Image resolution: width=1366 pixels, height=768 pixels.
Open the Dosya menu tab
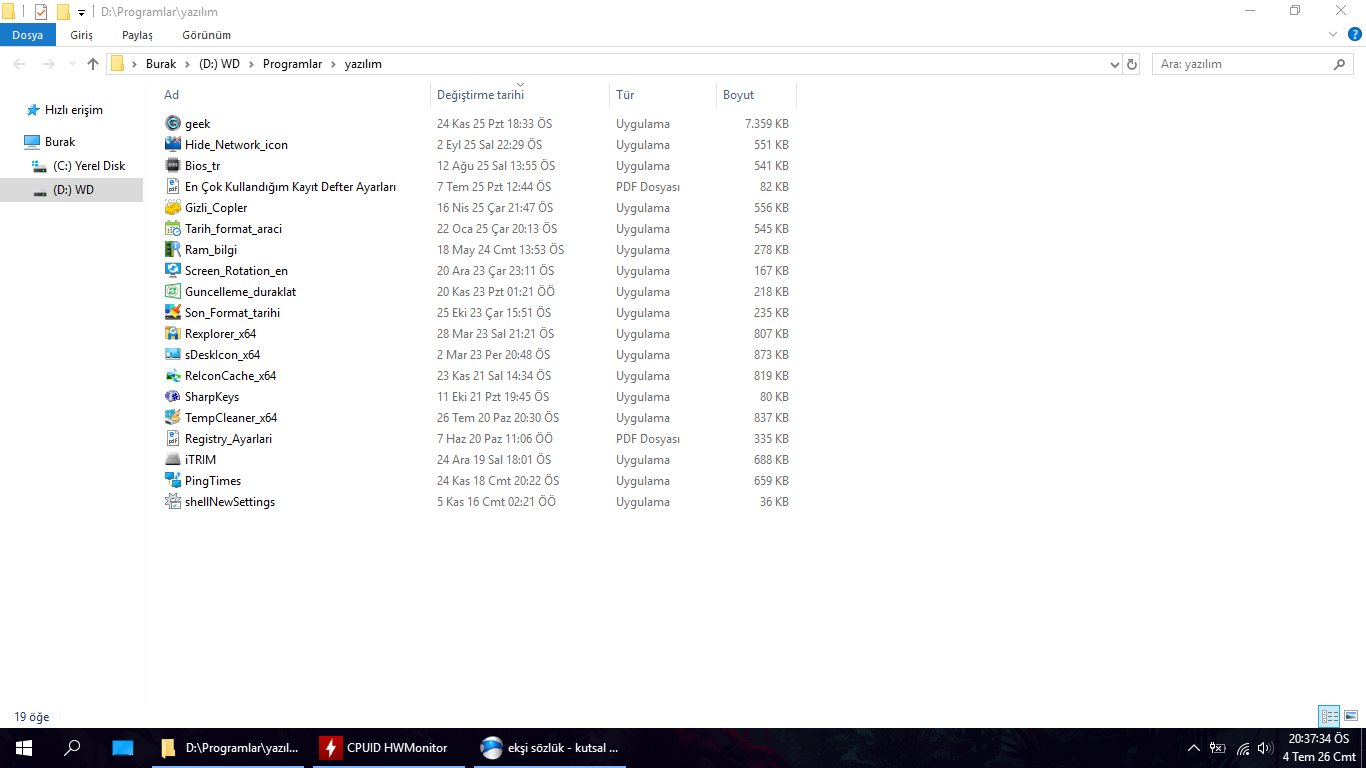[28, 35]
